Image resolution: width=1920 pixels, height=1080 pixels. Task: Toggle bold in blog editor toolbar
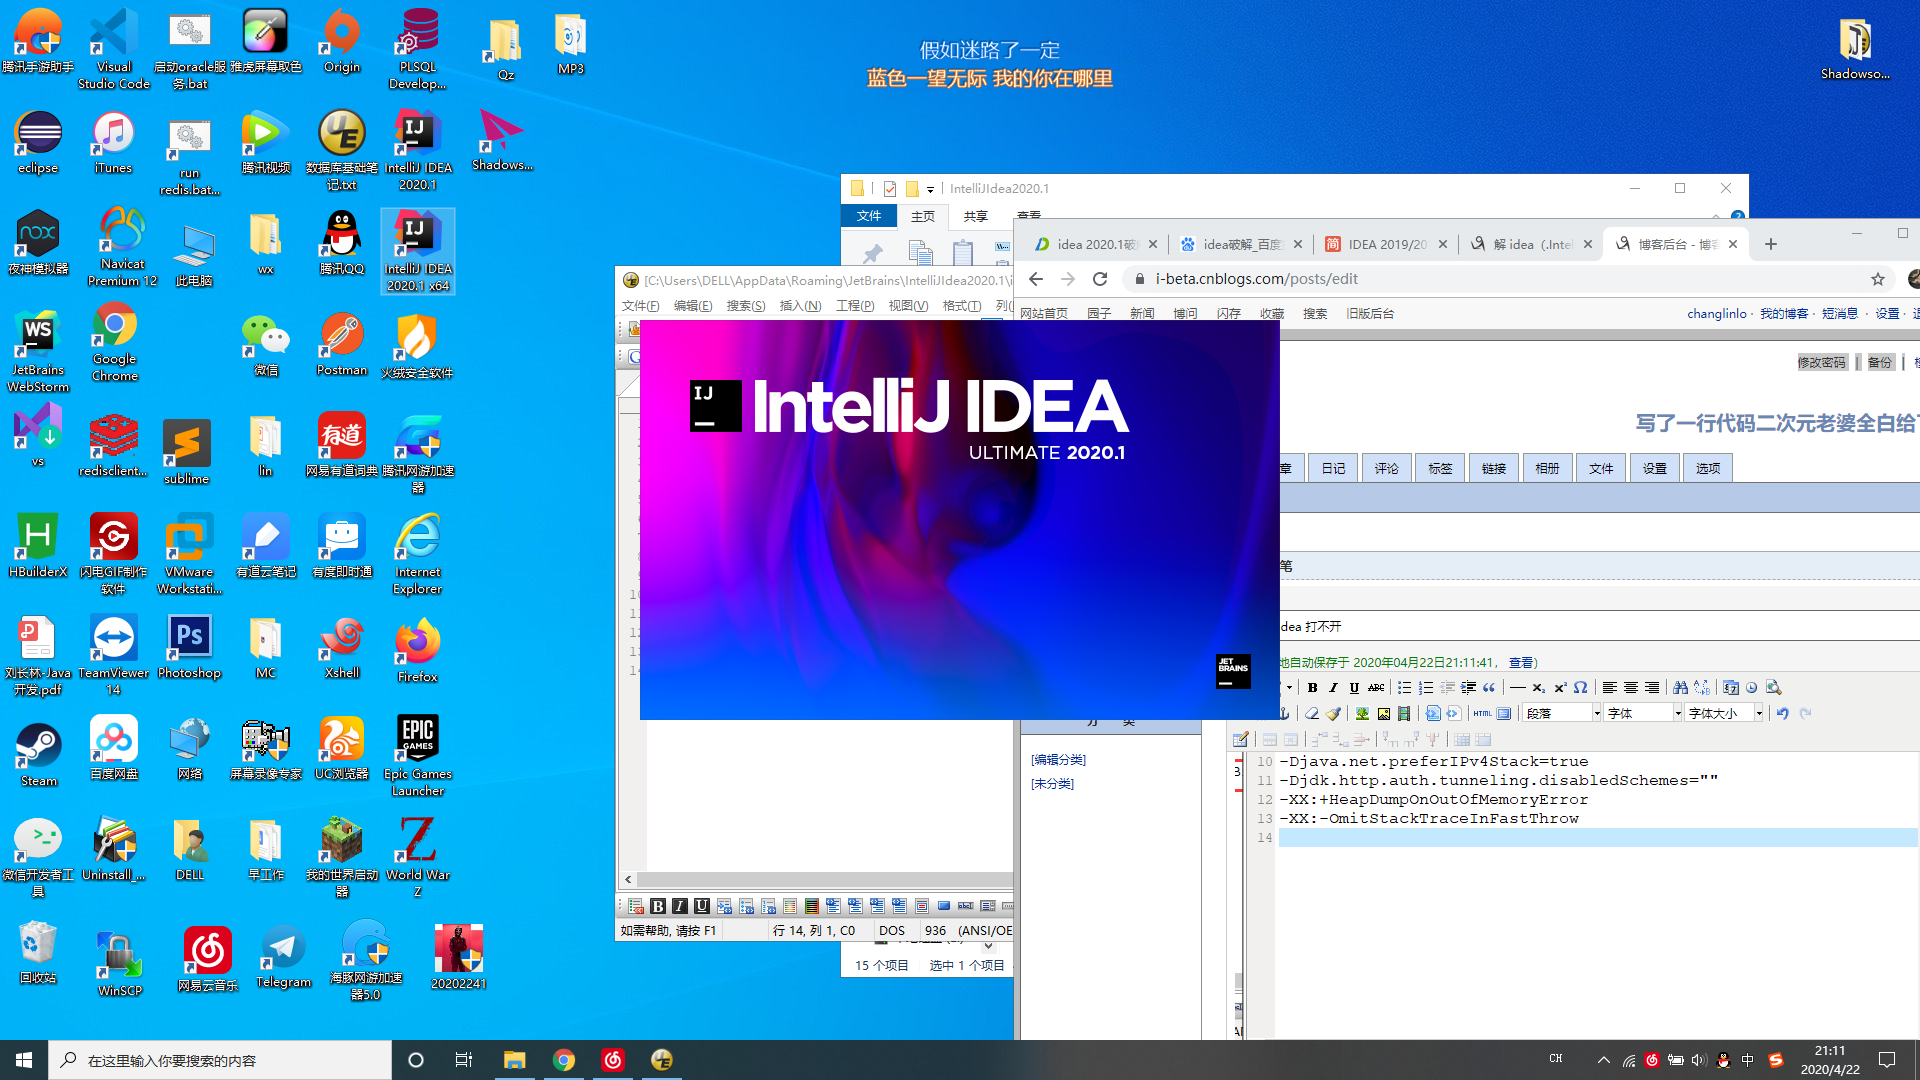click(x=1312, y=687)
